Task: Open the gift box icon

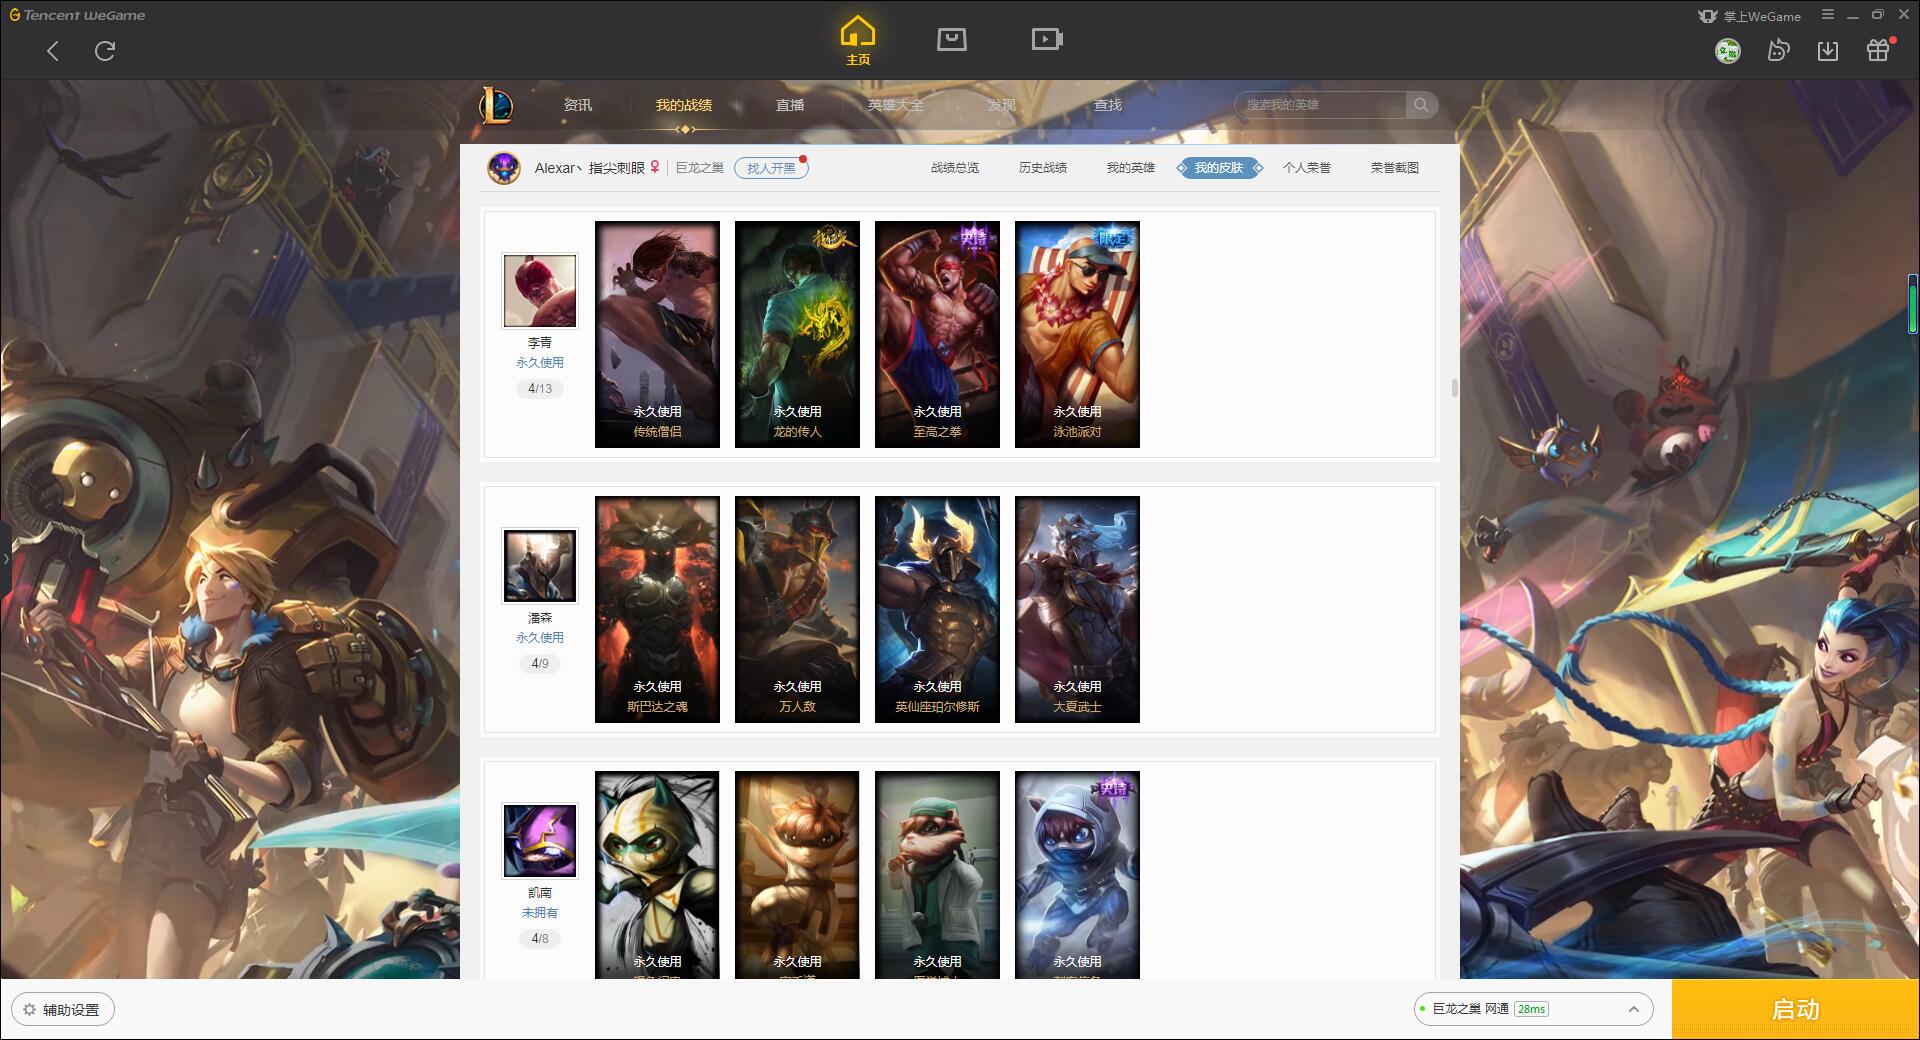Action: click(1878, 50)
